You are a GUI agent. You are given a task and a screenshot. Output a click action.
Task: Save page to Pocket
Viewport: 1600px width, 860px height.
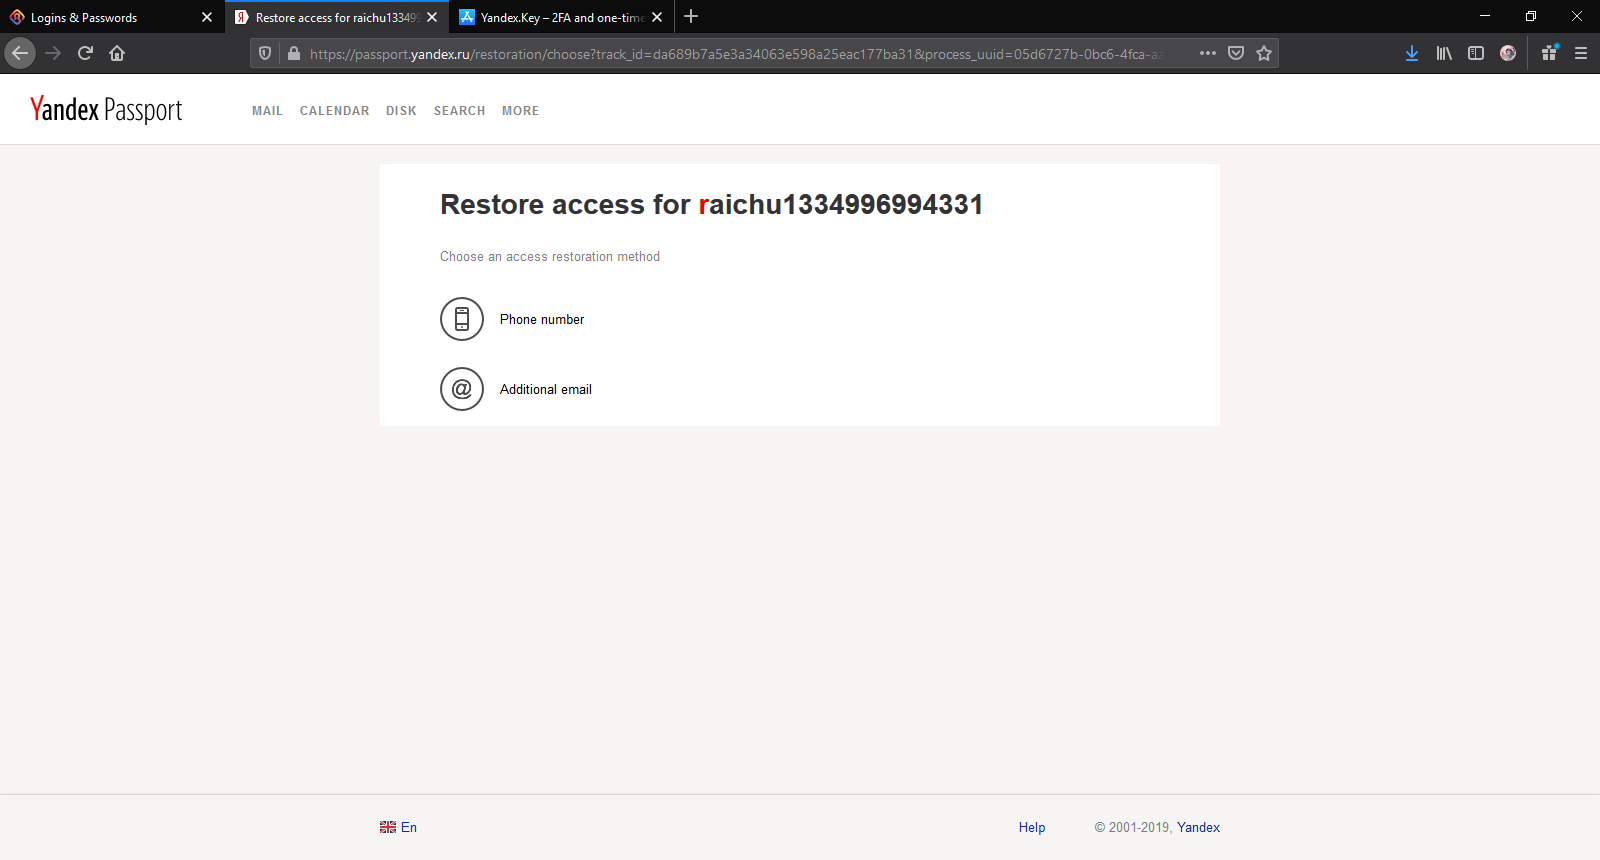point(1236,53)
